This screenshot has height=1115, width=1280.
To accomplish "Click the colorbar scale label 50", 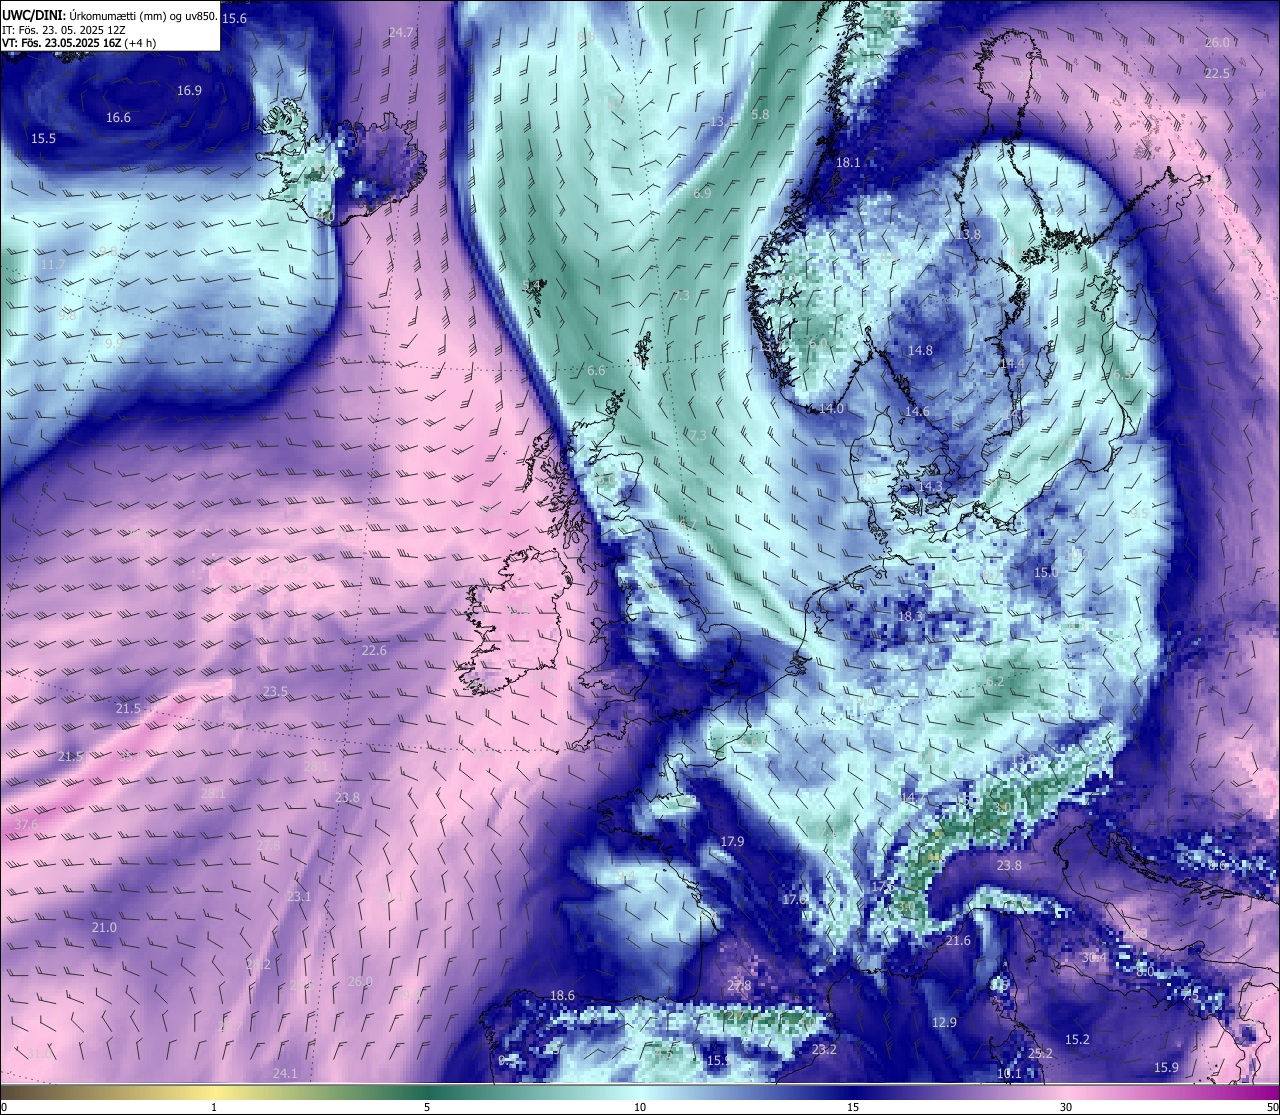I will [x=1272, y=1107].
